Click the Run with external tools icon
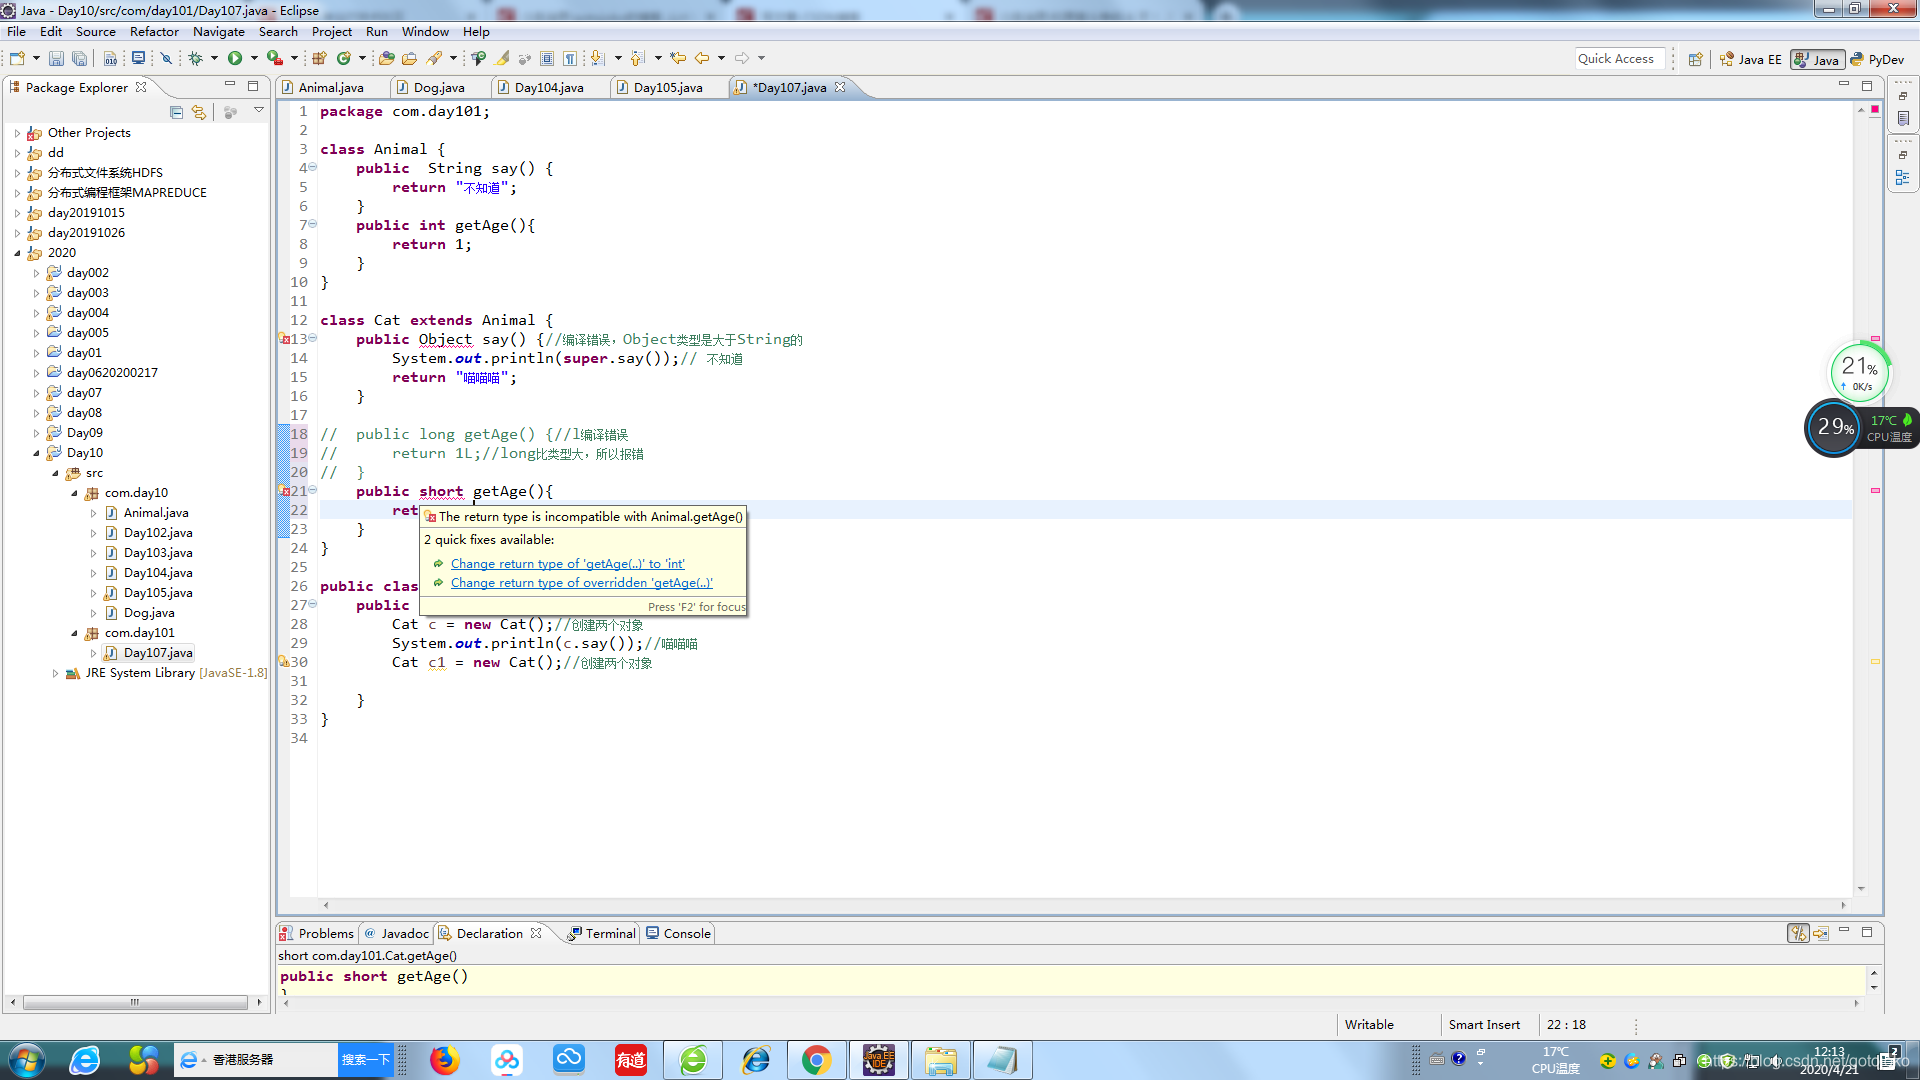 click(274, 59)
